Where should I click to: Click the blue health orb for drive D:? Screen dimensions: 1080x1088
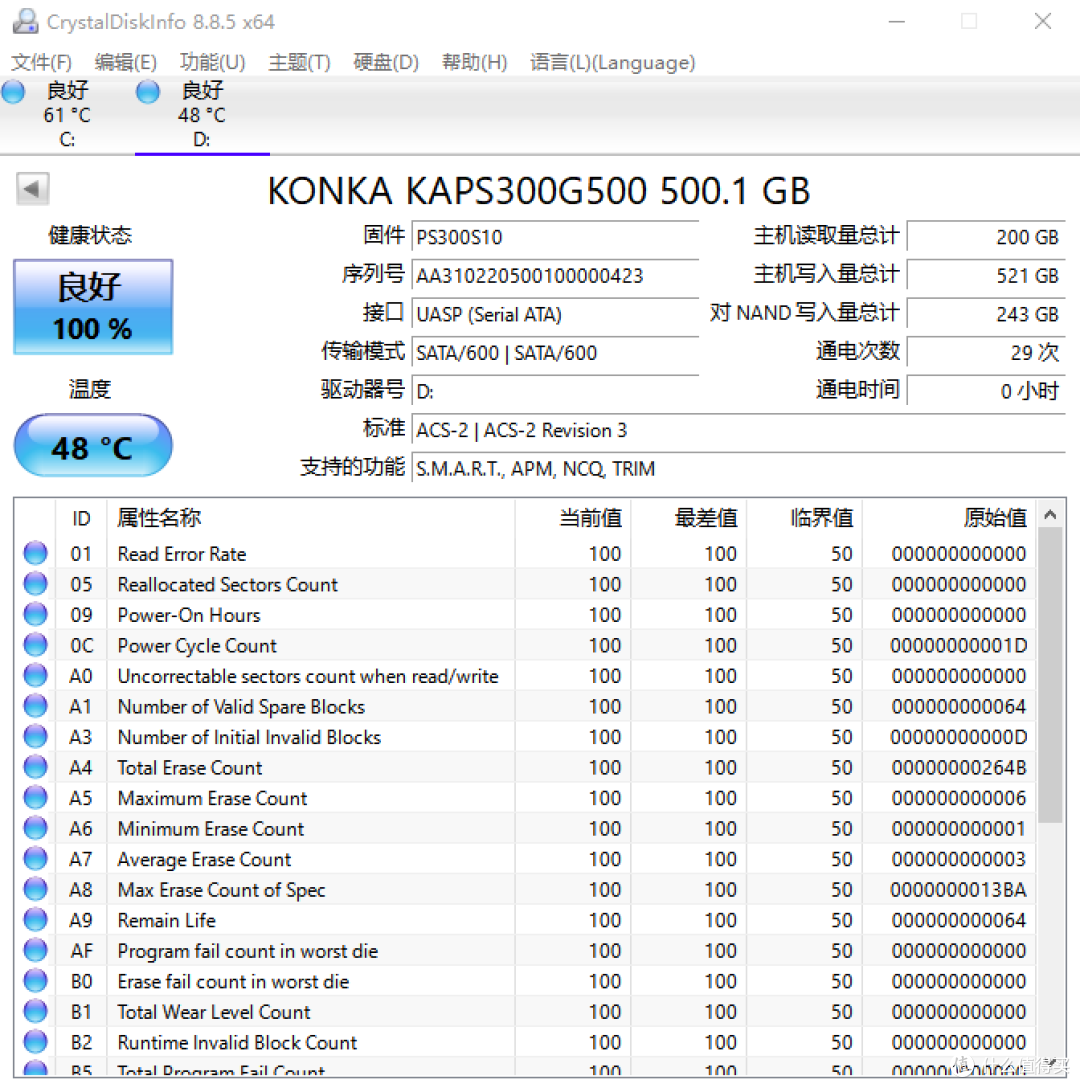(x=148, y=92)
